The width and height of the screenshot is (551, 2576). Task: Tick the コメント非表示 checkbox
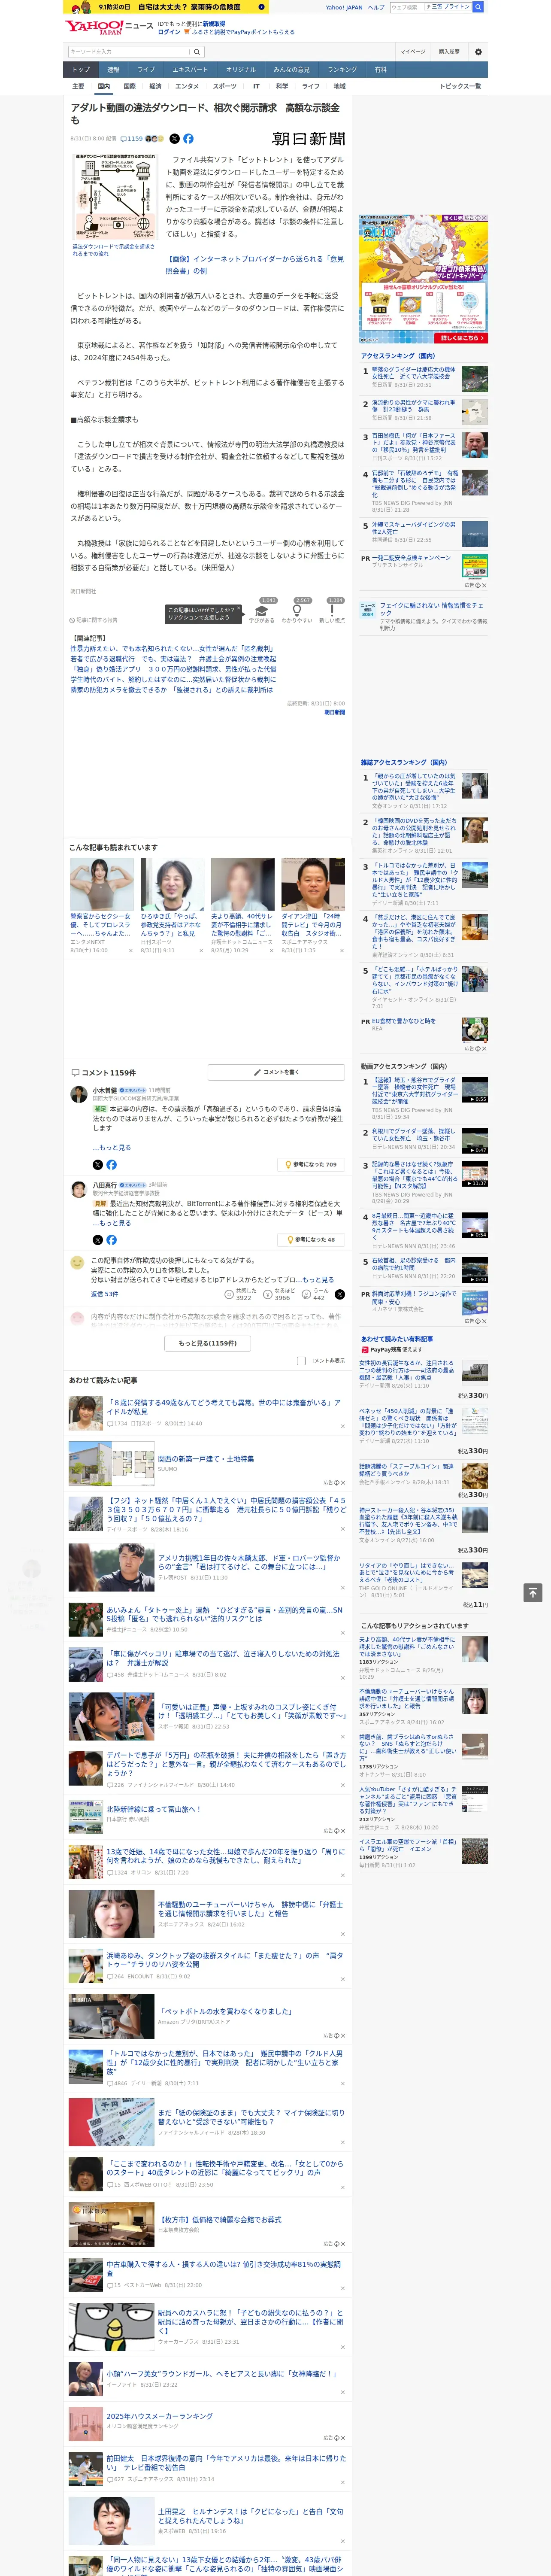click(x=301, y=1361)
